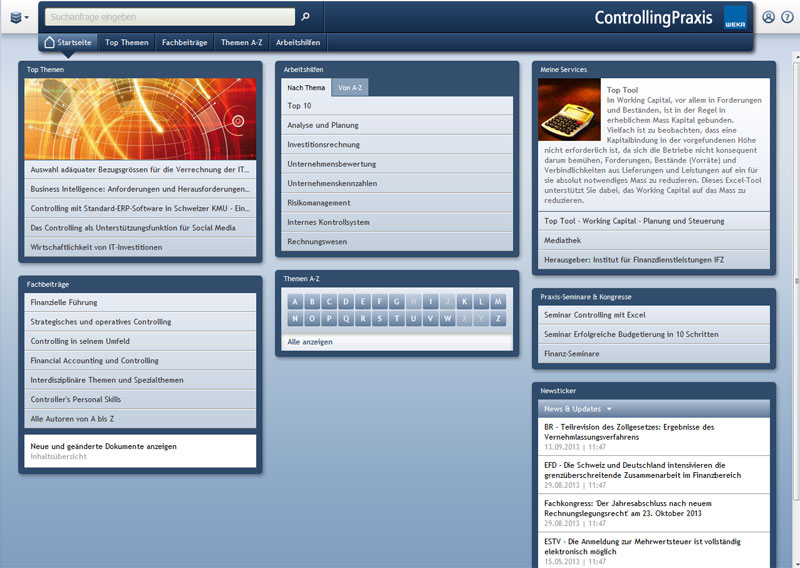Open Das Controlling als Unterstützungsfunktion article
The height and width of the screenshot is (568, 800).
click(140, 228)
